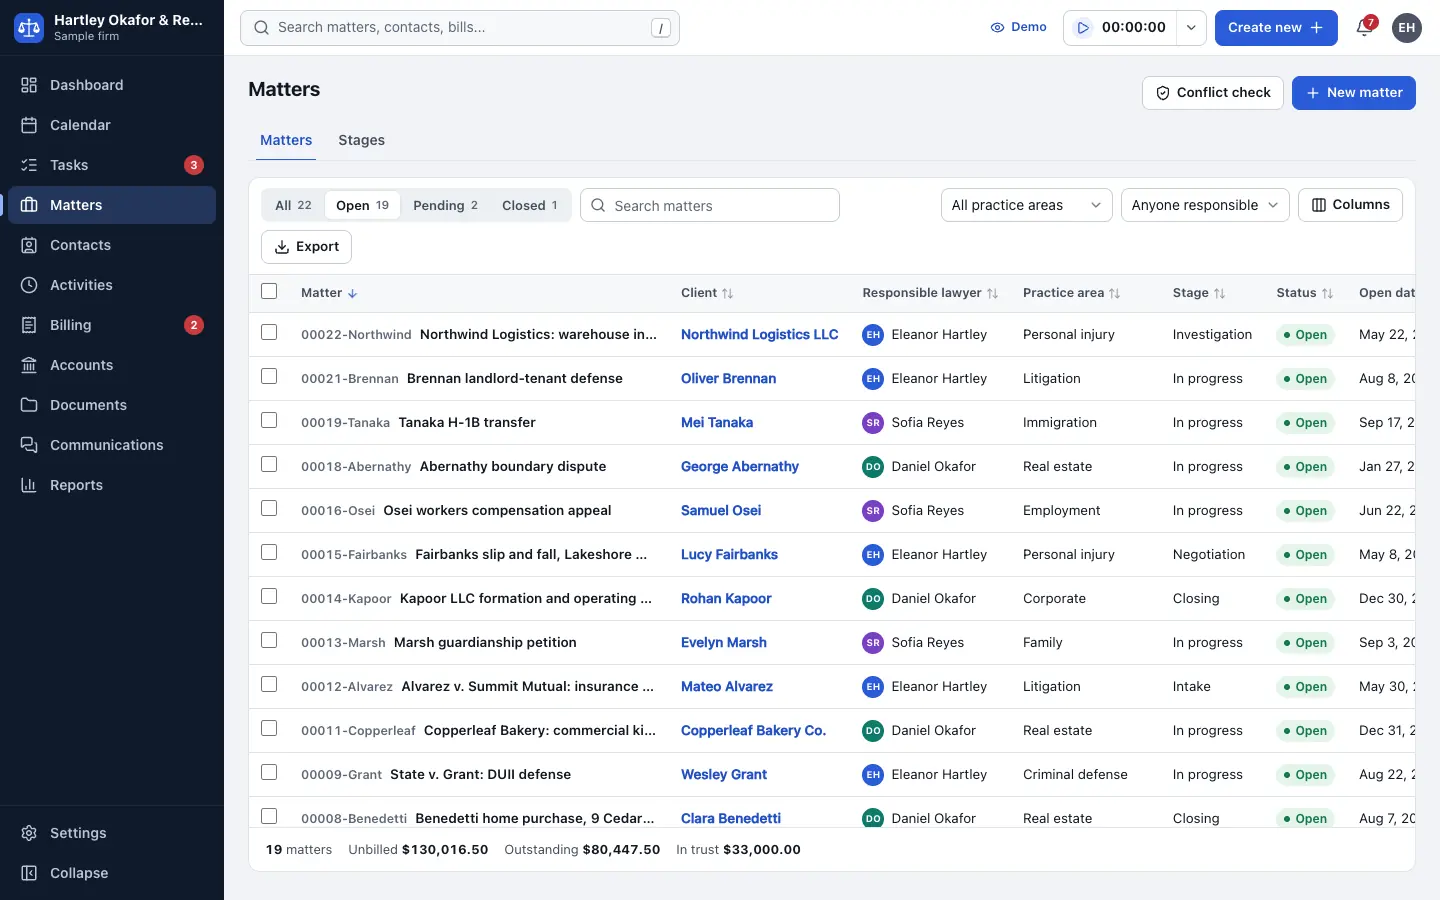Image resolution: width=1440 pixels, height=900 pixels.
Task: Open the EH user avatar menu
Action: tap(1407, 28)
